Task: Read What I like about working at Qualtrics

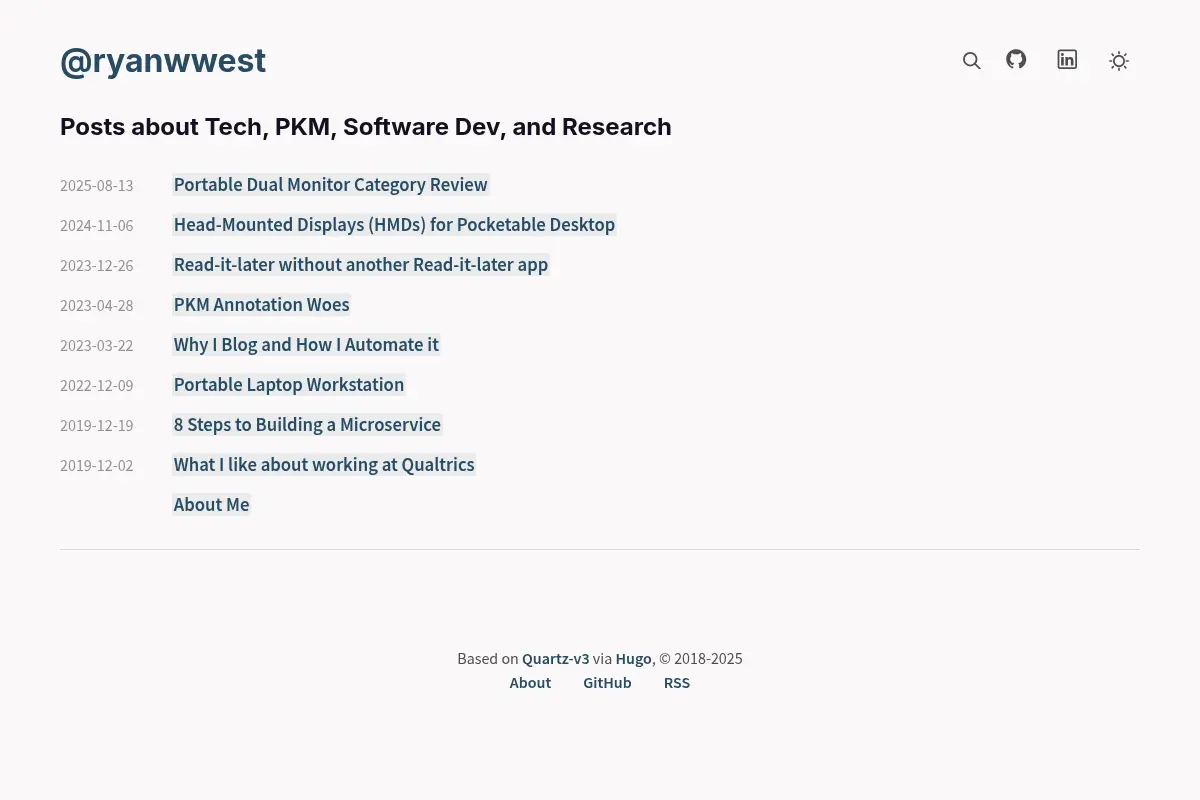Action: pyautogui.click(x=324, y=465)
